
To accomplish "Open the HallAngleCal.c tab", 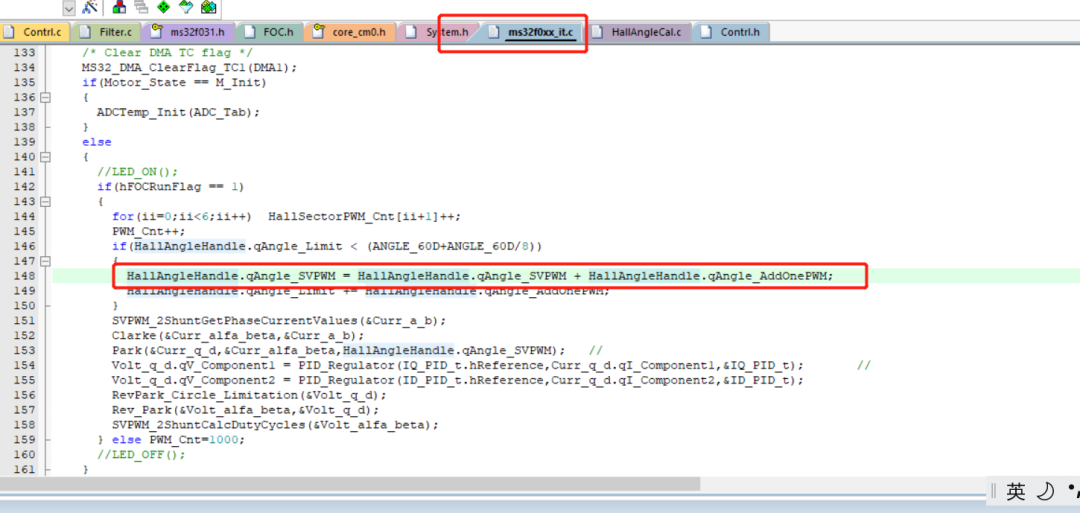I will 638,32.
